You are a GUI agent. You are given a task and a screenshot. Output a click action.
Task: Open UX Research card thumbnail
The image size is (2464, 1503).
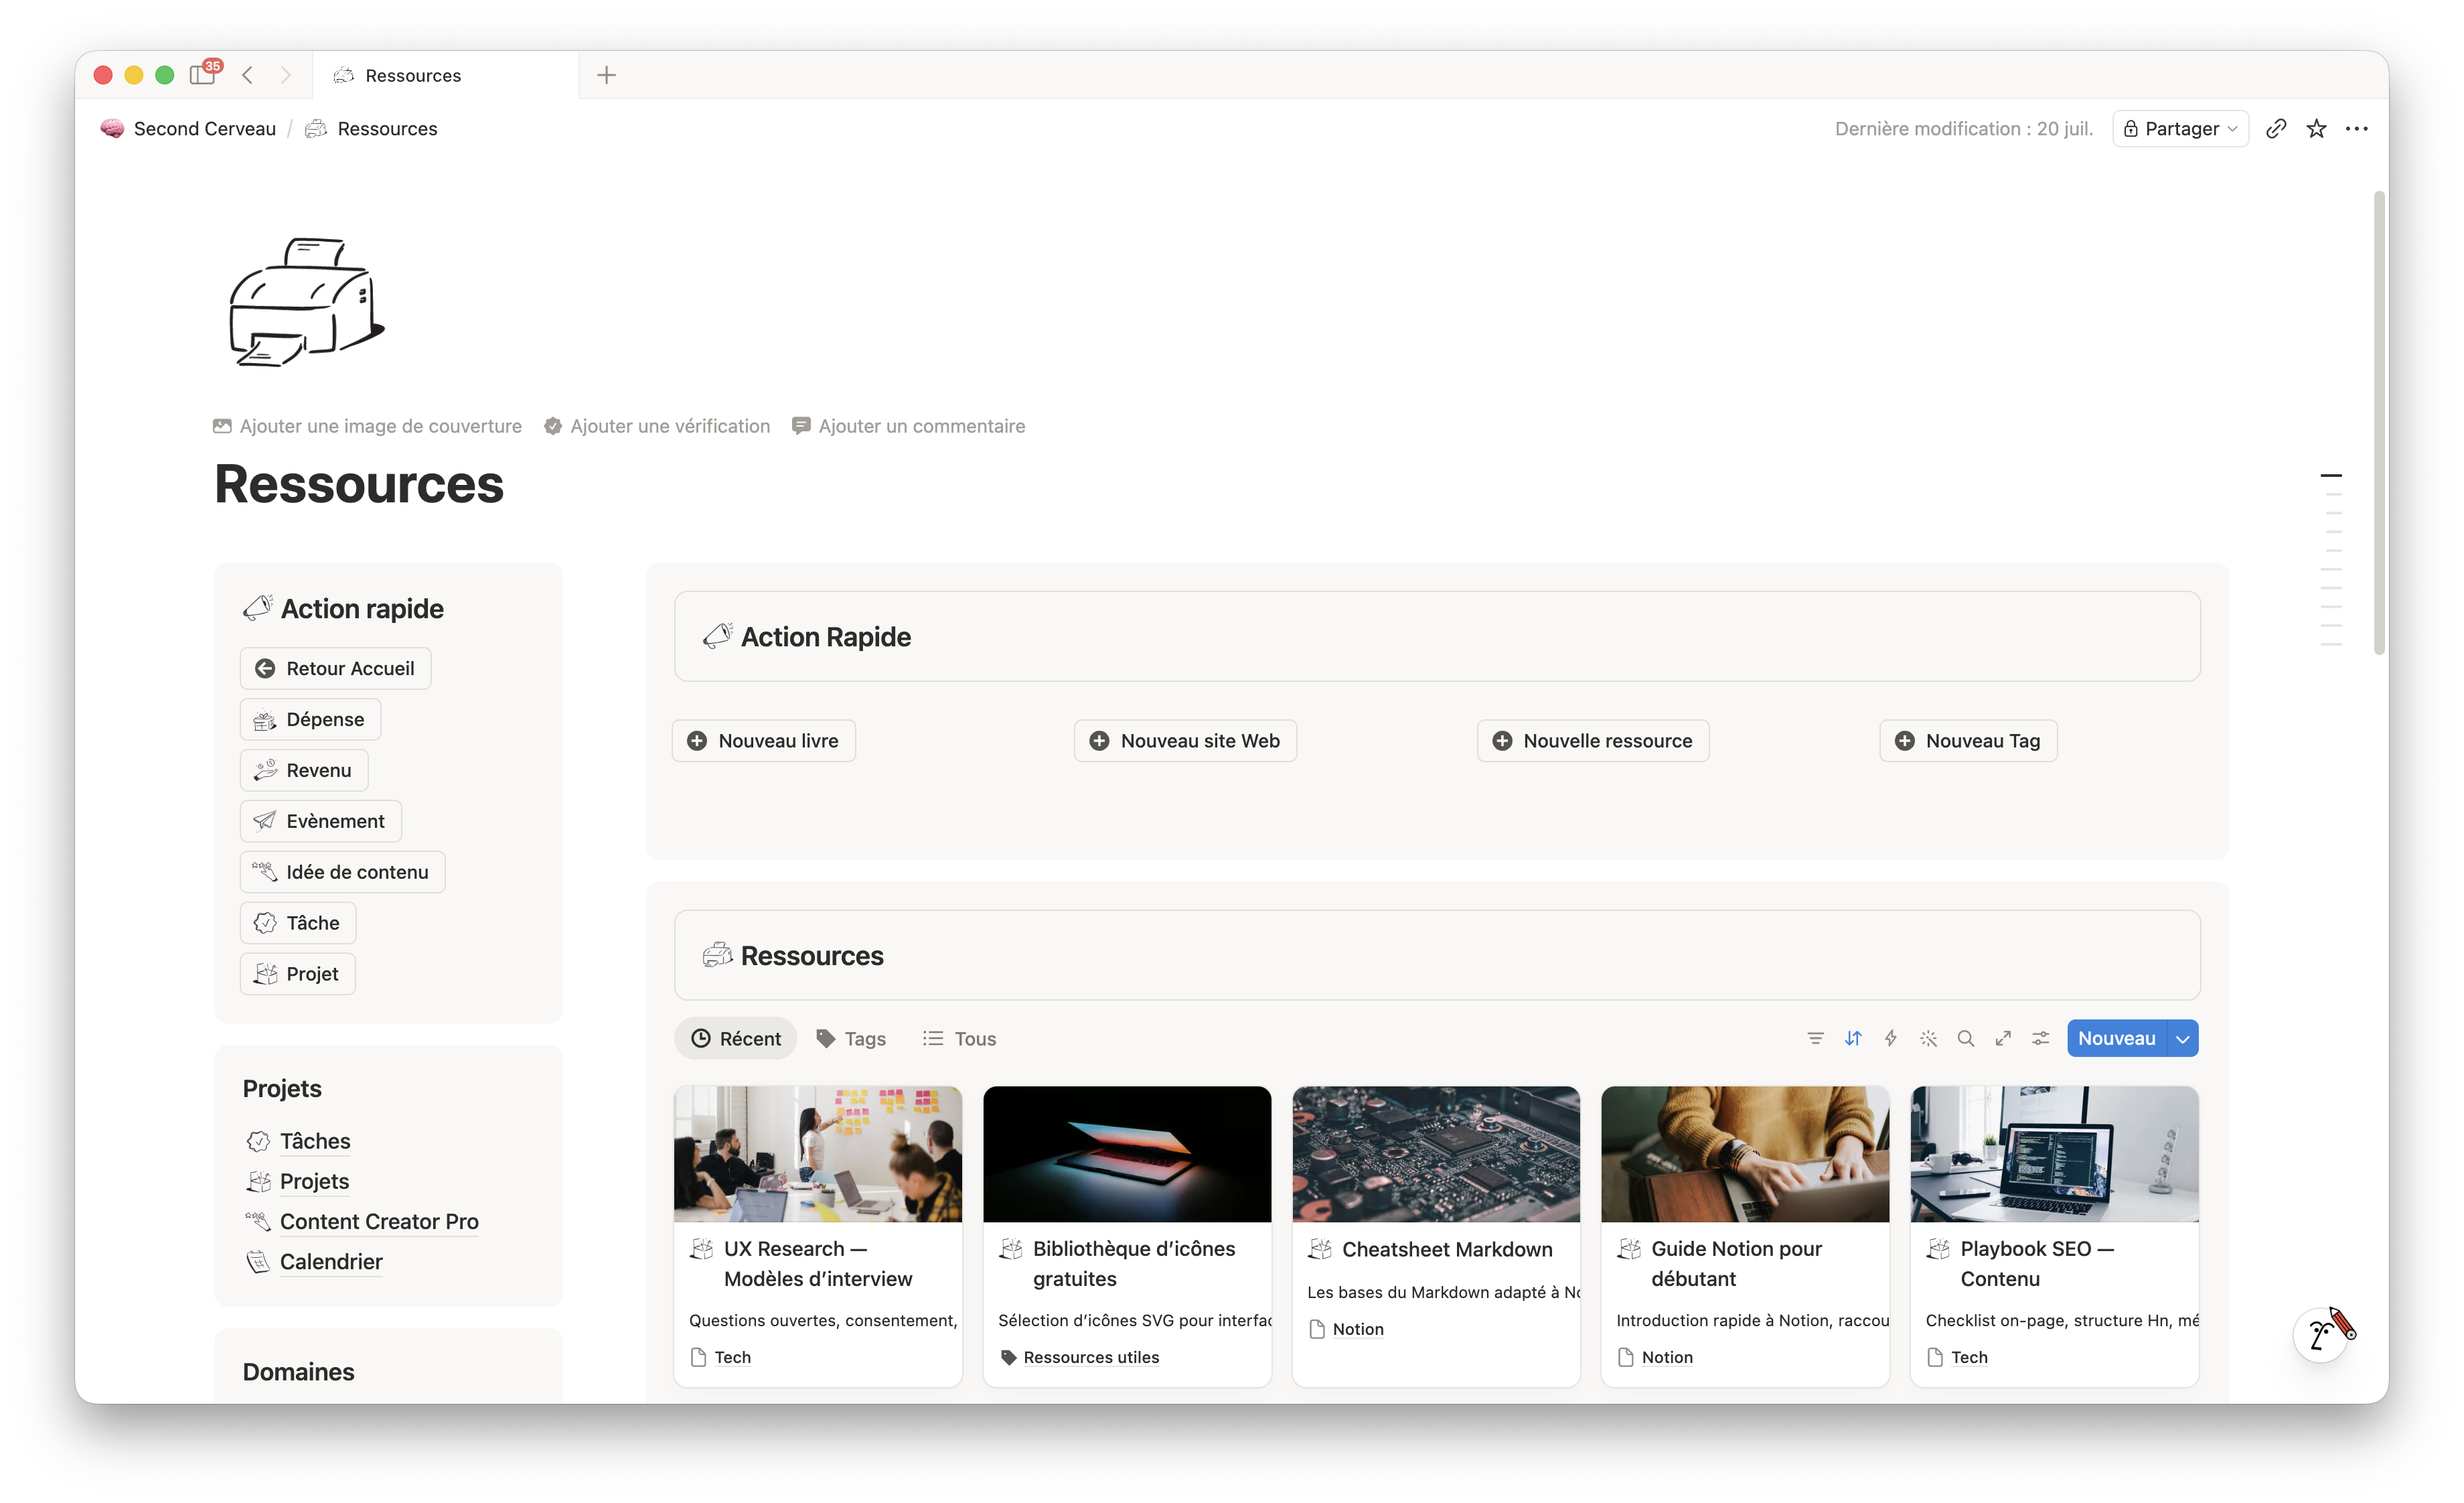tap(818, 1154)
